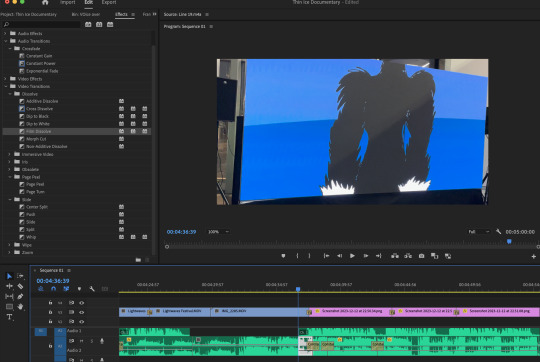Click the Mark Out button in Program monitor

[309, 256]
